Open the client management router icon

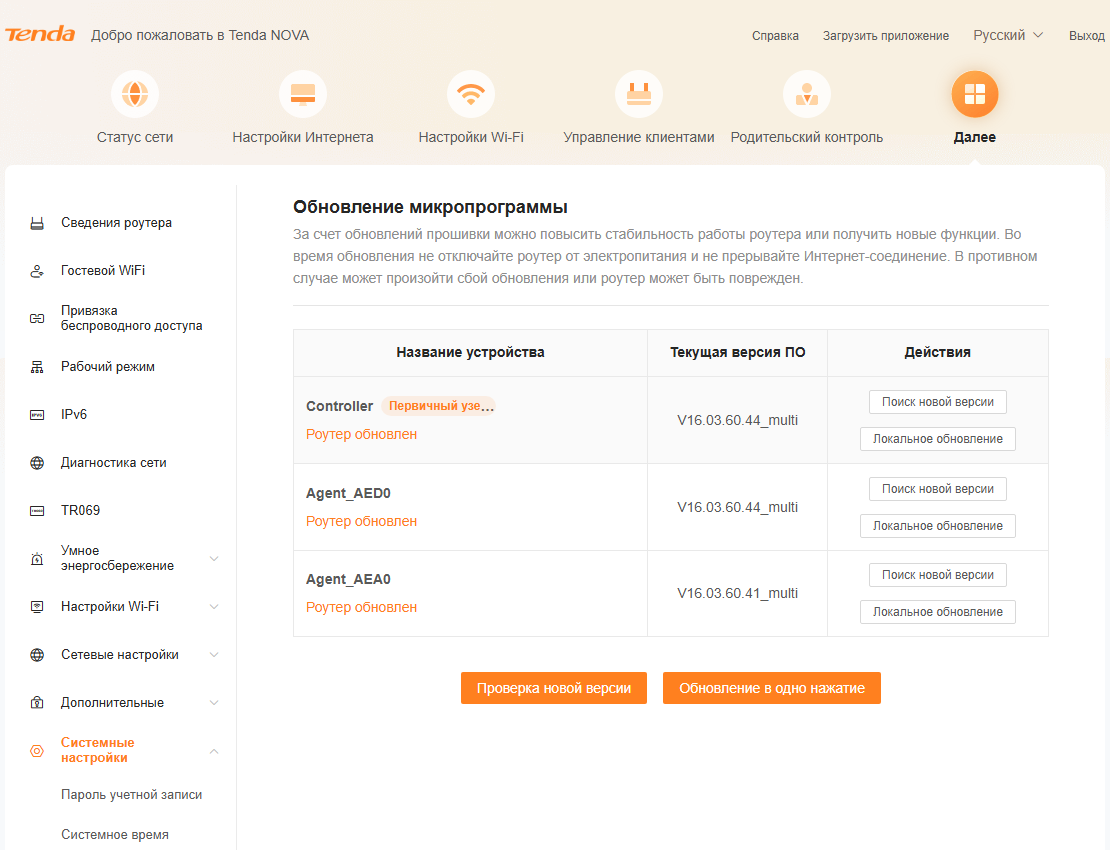pyautogui.click(x=639, y=94)
